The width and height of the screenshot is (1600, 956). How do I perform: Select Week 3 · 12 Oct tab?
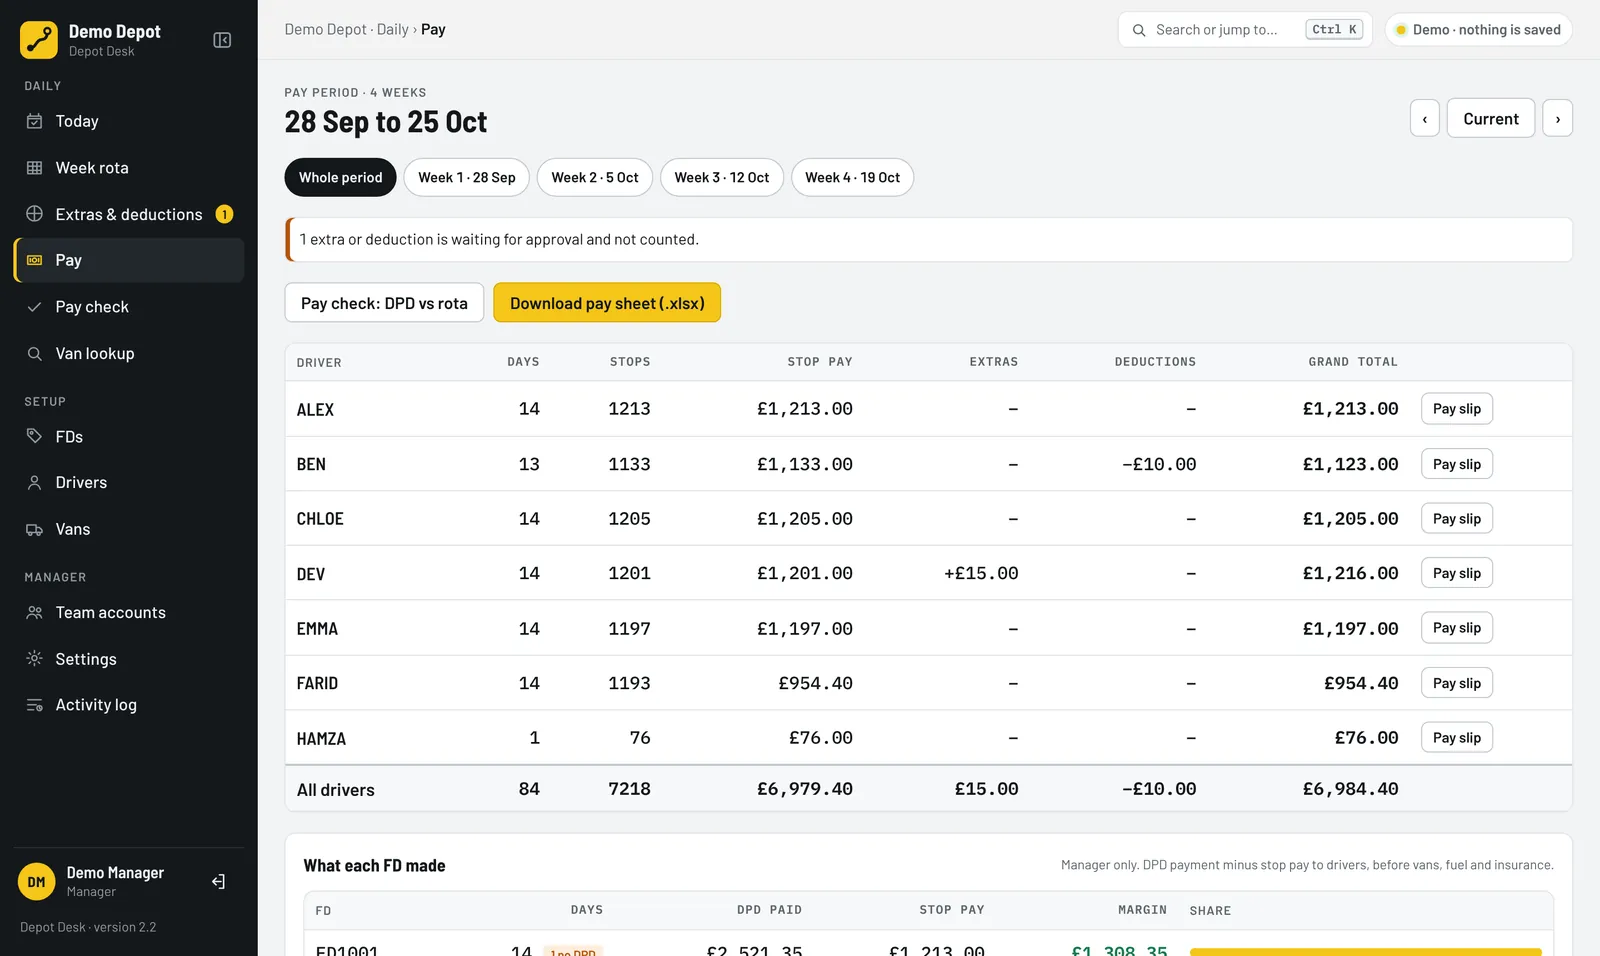[x=722, y=177]
